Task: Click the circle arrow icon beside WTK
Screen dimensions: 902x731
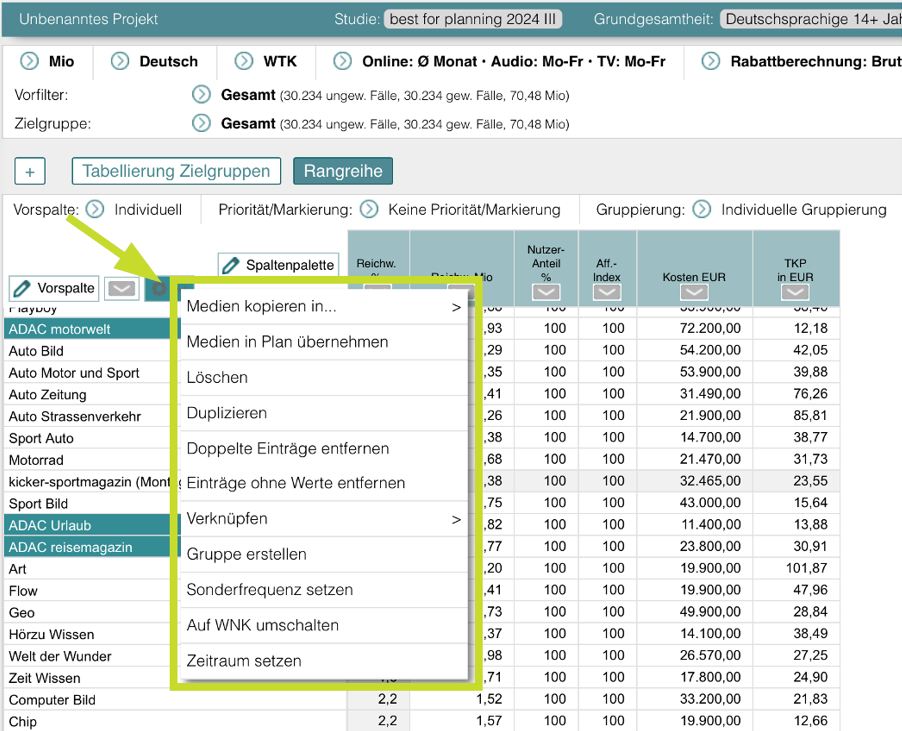Action: (x=244, y=61)
